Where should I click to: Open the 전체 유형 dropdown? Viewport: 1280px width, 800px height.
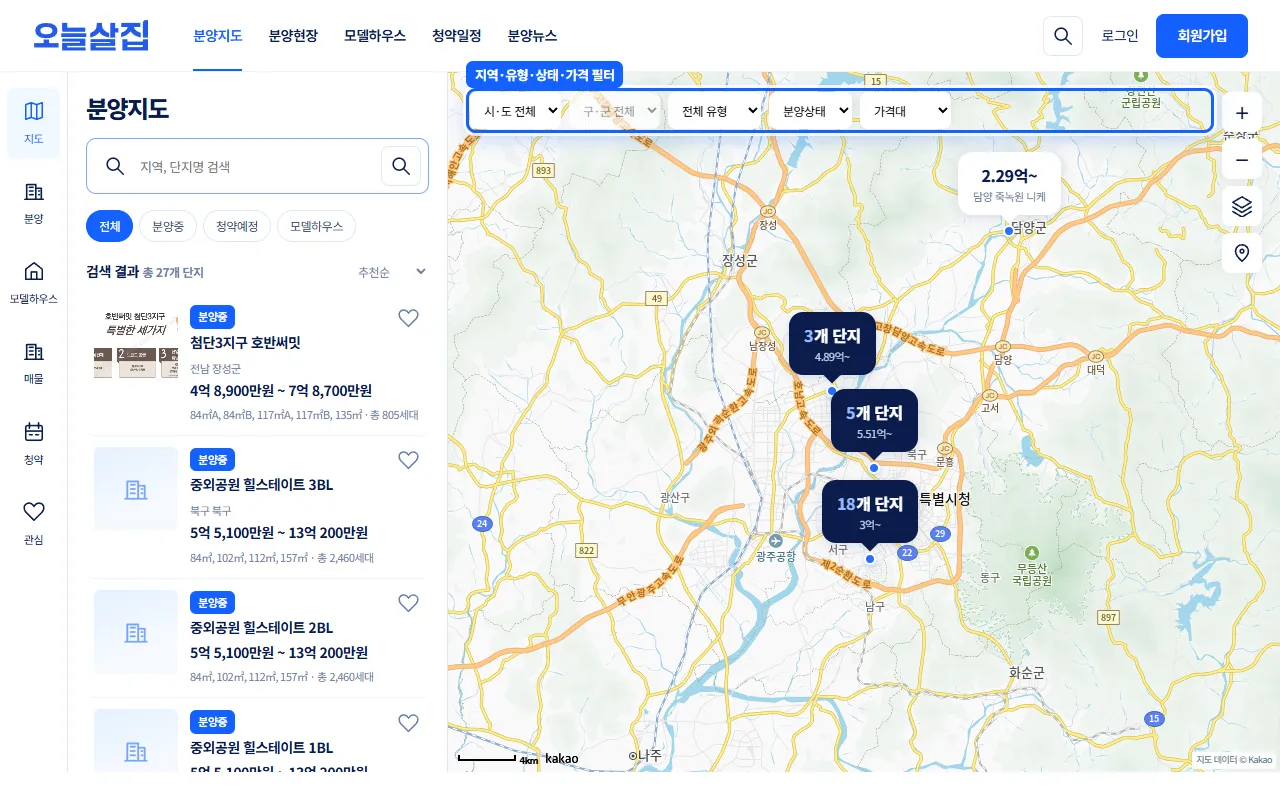click(715, 111)
